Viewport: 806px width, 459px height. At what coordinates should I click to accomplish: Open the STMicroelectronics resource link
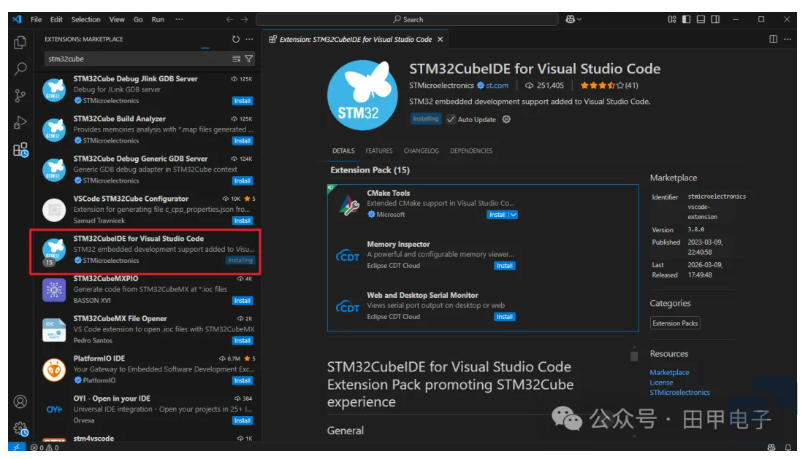679,392
